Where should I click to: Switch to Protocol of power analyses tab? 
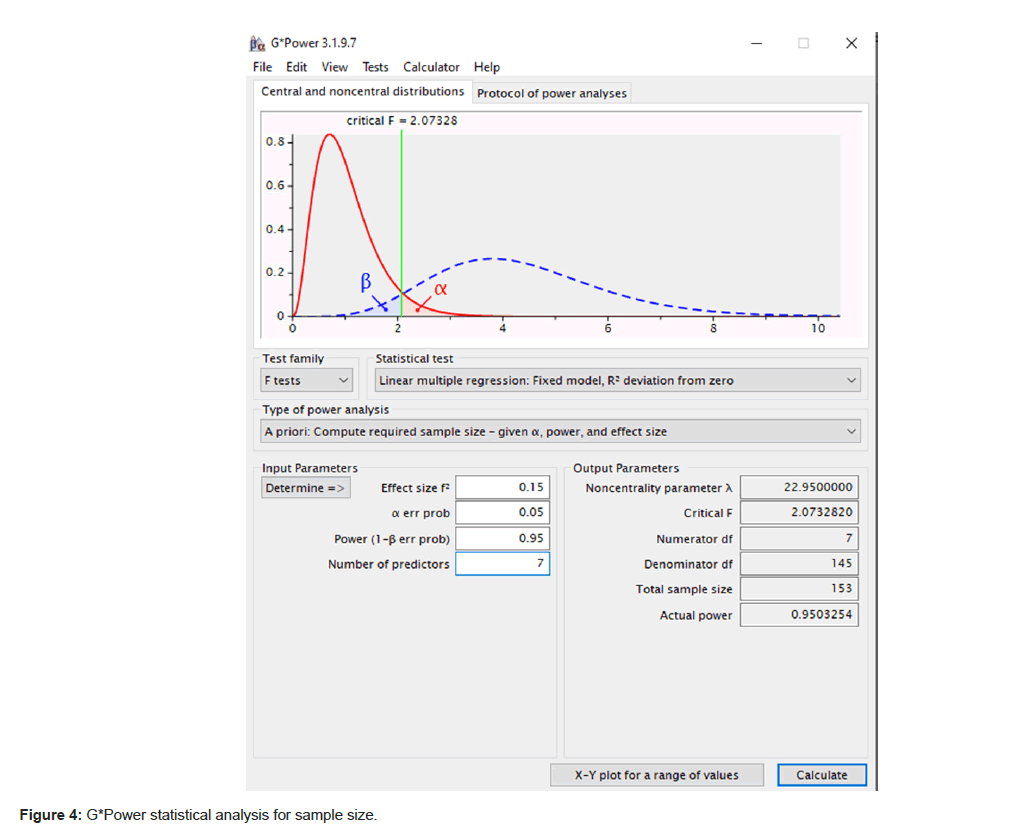pyautogui.click(x=552, y=93)
